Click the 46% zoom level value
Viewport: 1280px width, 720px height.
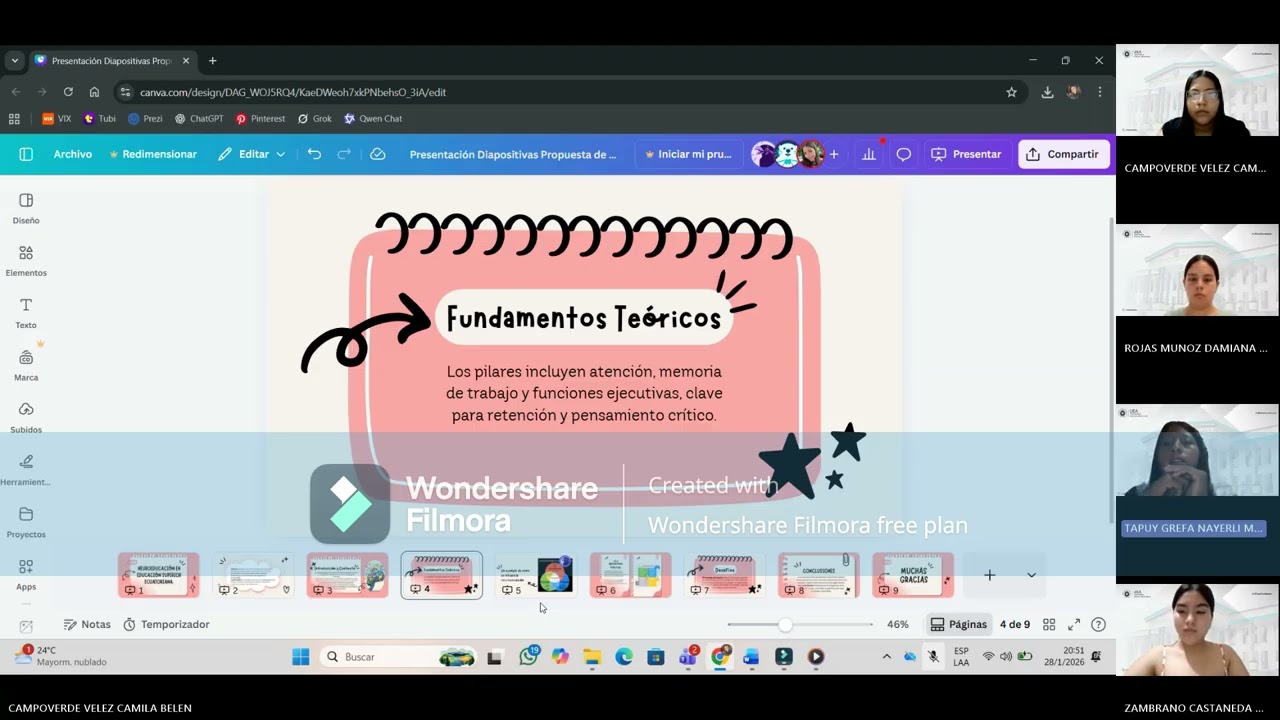pyautogui.click(x=898, y=624)
